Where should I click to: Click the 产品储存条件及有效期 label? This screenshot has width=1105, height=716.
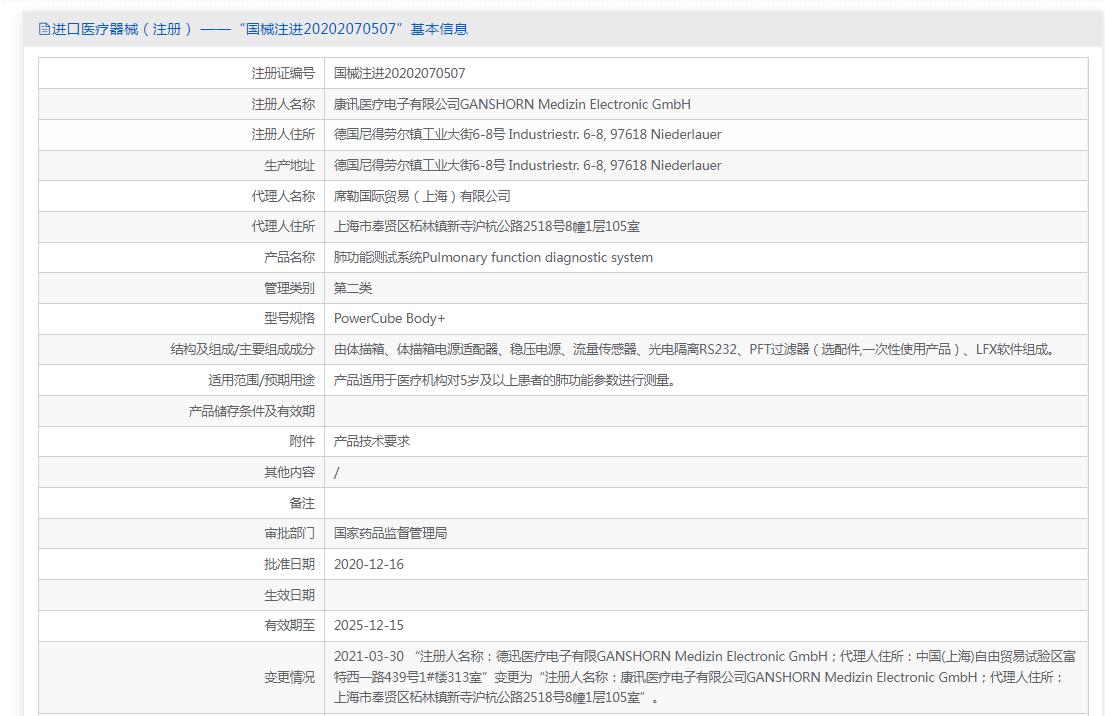252,411
